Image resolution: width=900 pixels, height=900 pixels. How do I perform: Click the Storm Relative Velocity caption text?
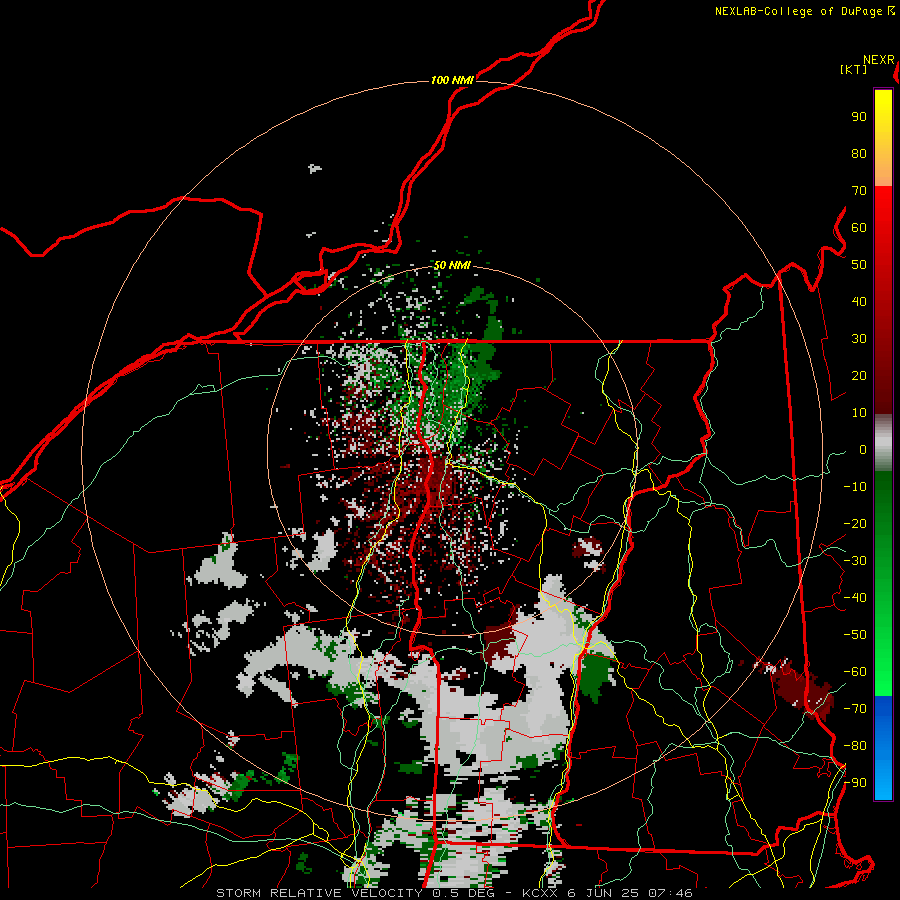(x=454, y=893)
